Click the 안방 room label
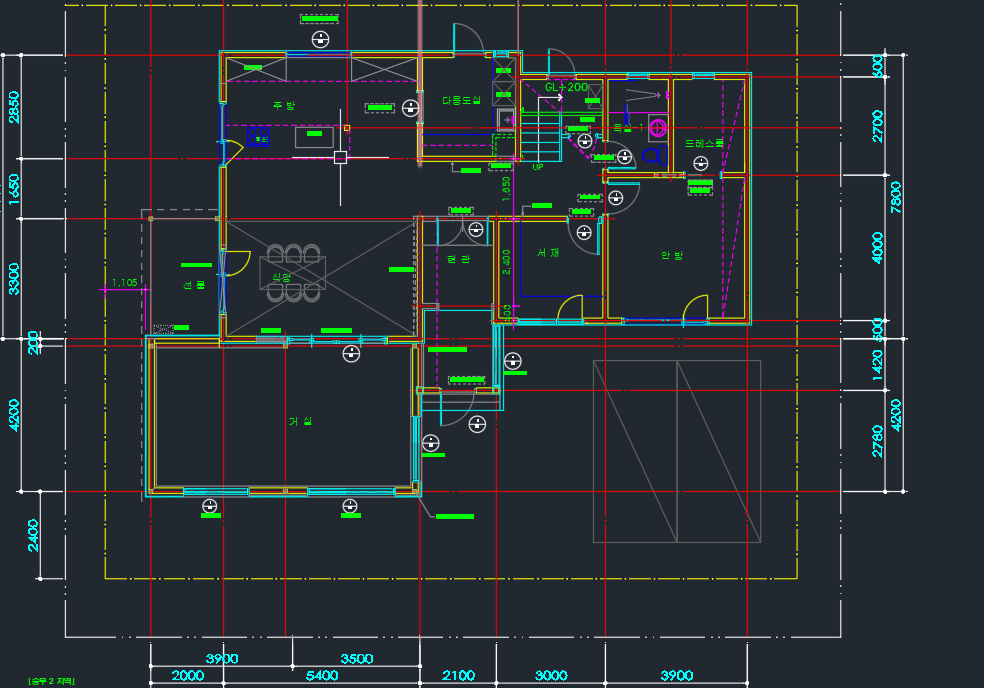984x688 pixels. click(672, 256)
